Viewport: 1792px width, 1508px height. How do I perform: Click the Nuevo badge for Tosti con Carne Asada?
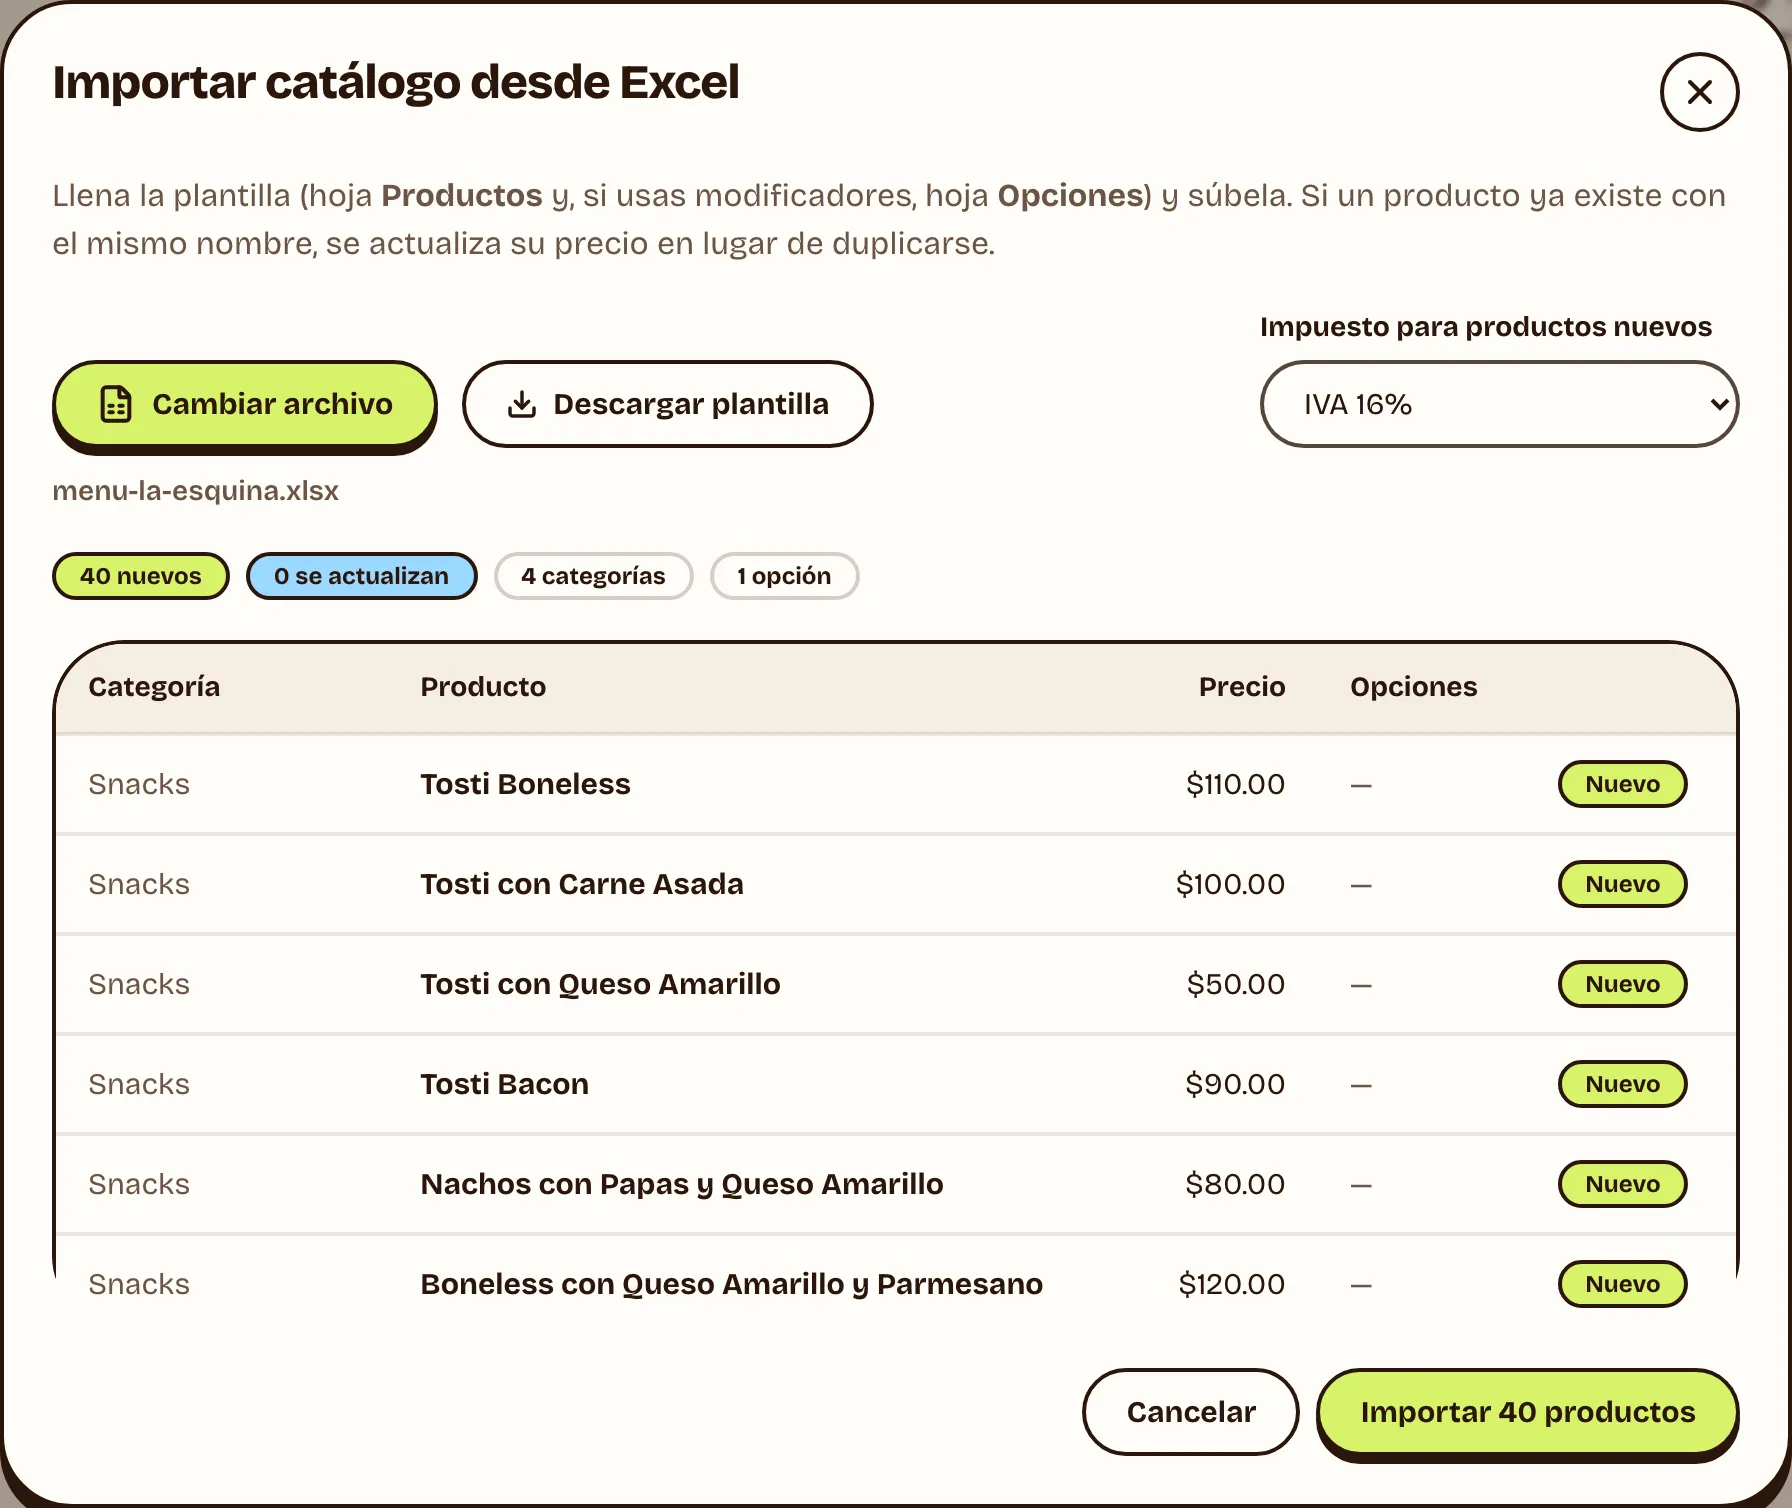click(x=1622, y=884)
